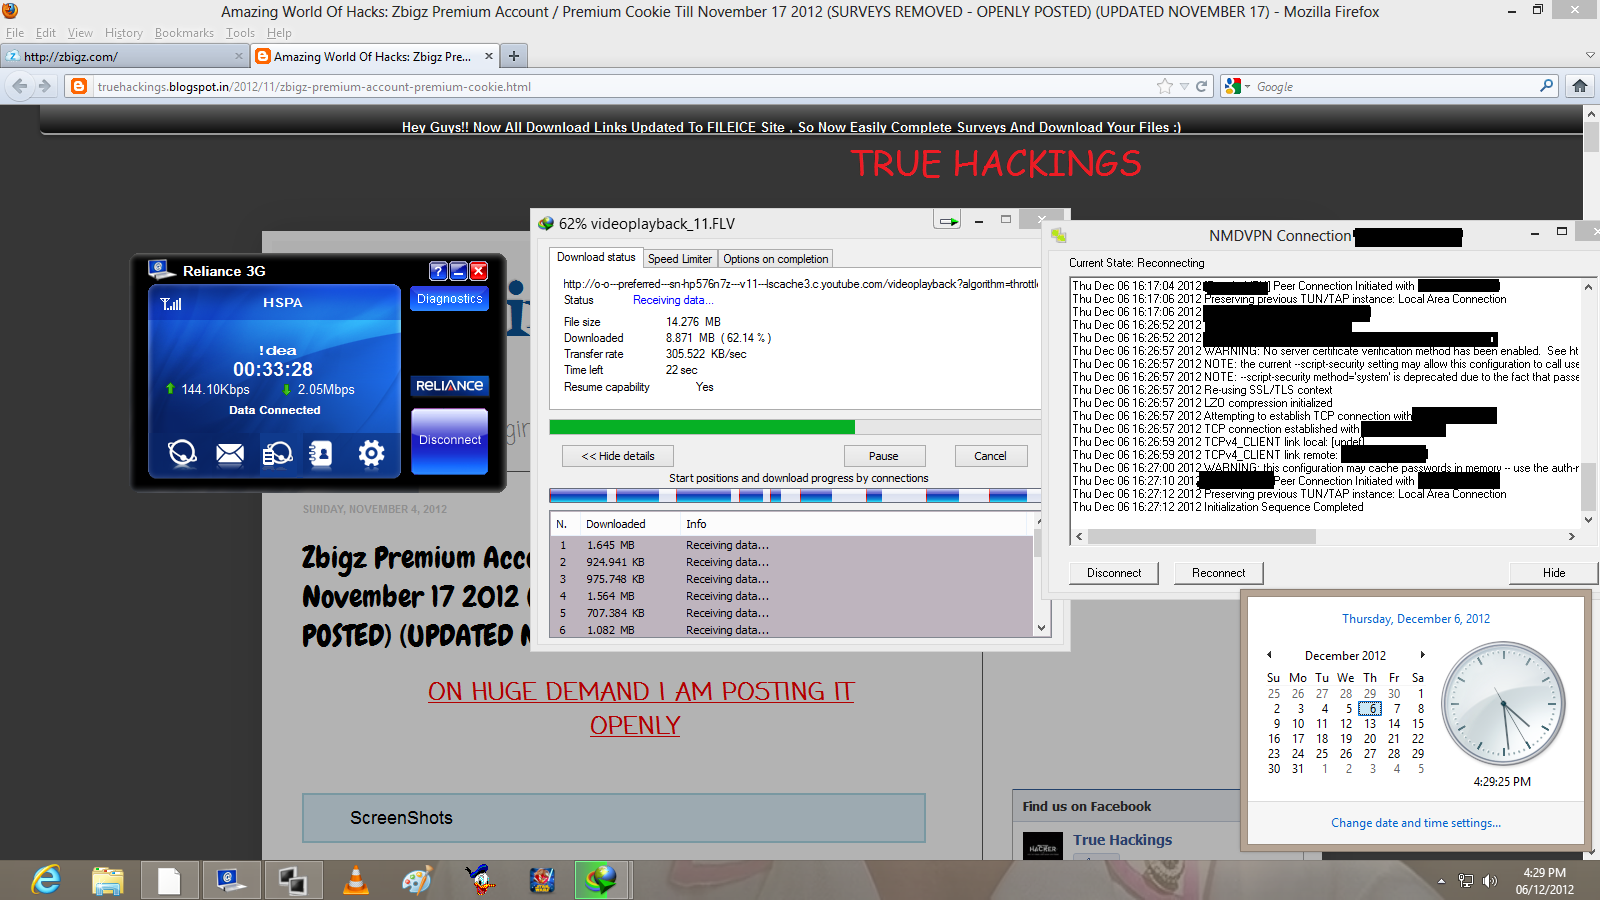Open the Reliance 3G internet browser icon
Viewport: 1600px width, 900px height.
pos(182,454)
